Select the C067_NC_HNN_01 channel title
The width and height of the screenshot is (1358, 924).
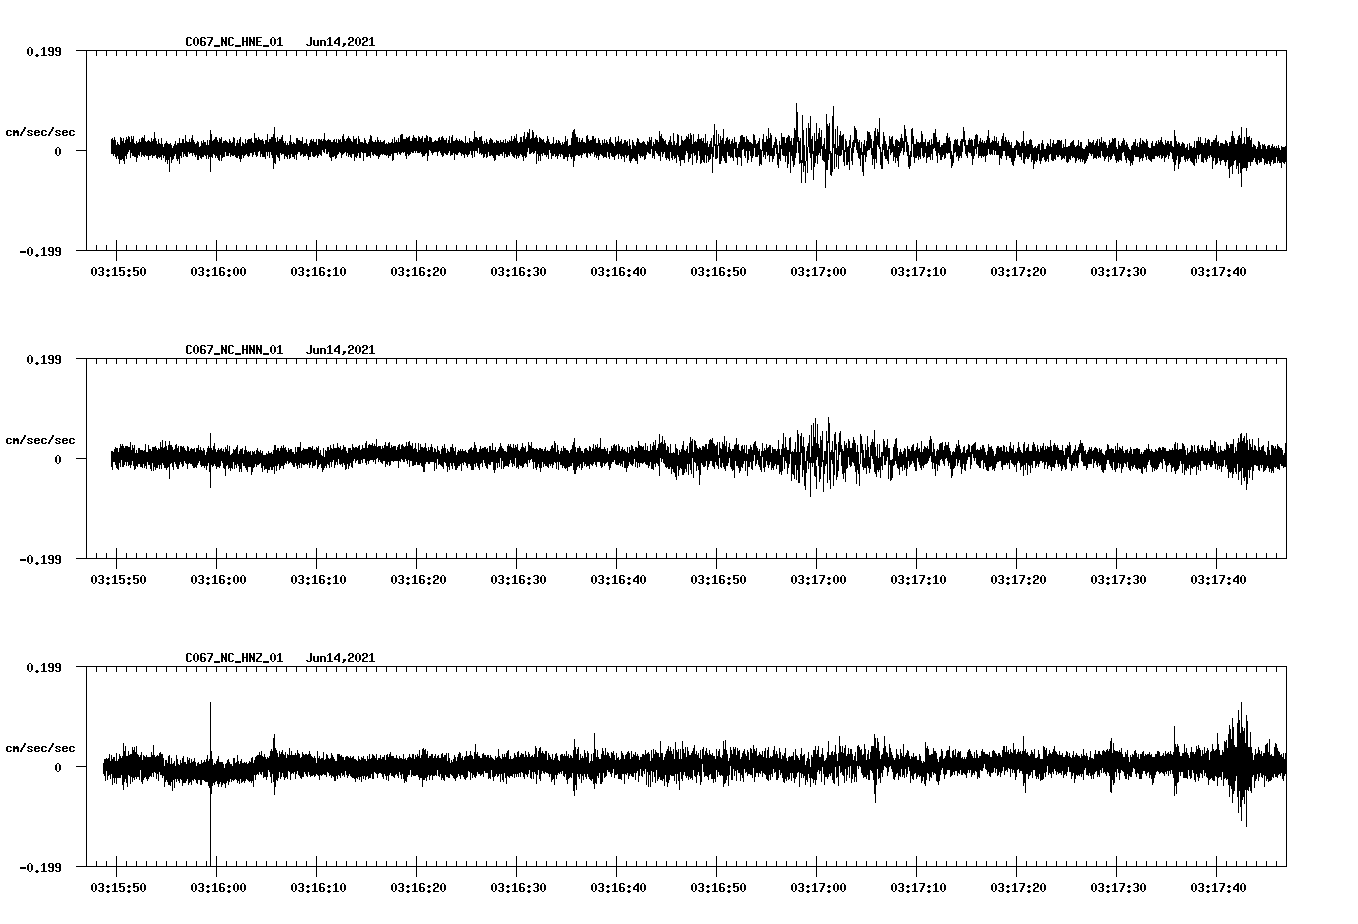[234, 350]
